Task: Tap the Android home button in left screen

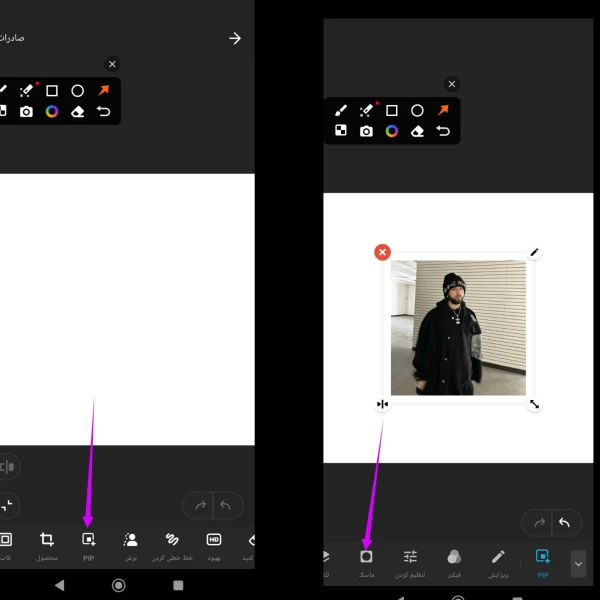Action: 119,585
